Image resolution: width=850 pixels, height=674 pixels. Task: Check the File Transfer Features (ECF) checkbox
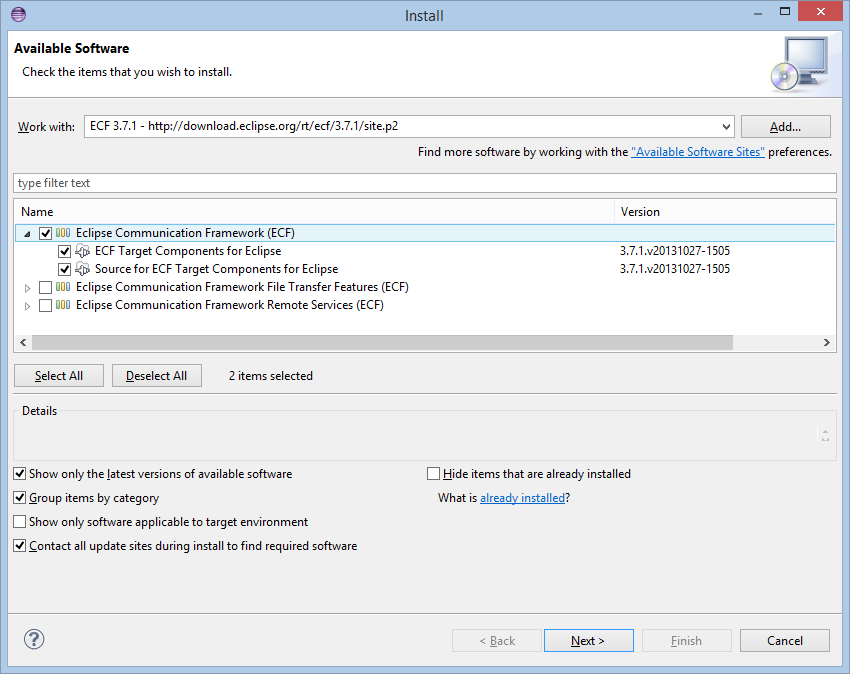[46, 287]
